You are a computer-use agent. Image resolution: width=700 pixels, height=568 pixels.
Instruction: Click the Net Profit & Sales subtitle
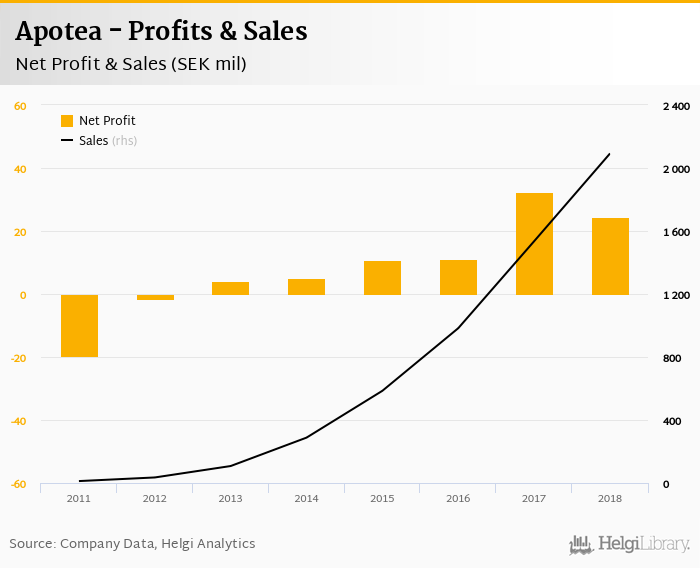point(131,64)
